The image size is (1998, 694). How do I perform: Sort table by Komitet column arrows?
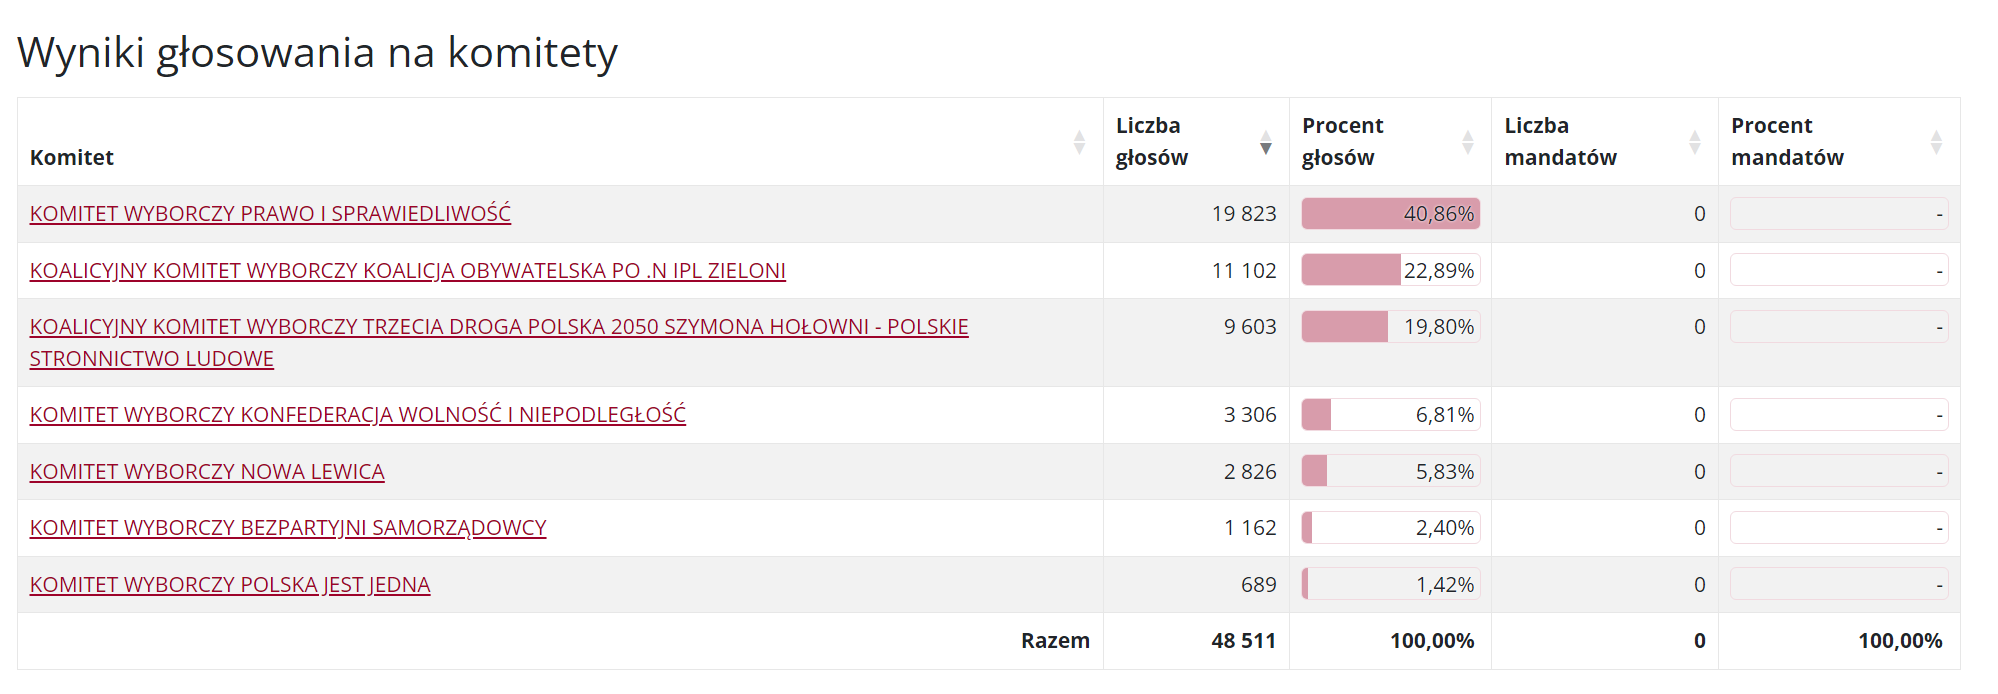(x=1079, y=142)
